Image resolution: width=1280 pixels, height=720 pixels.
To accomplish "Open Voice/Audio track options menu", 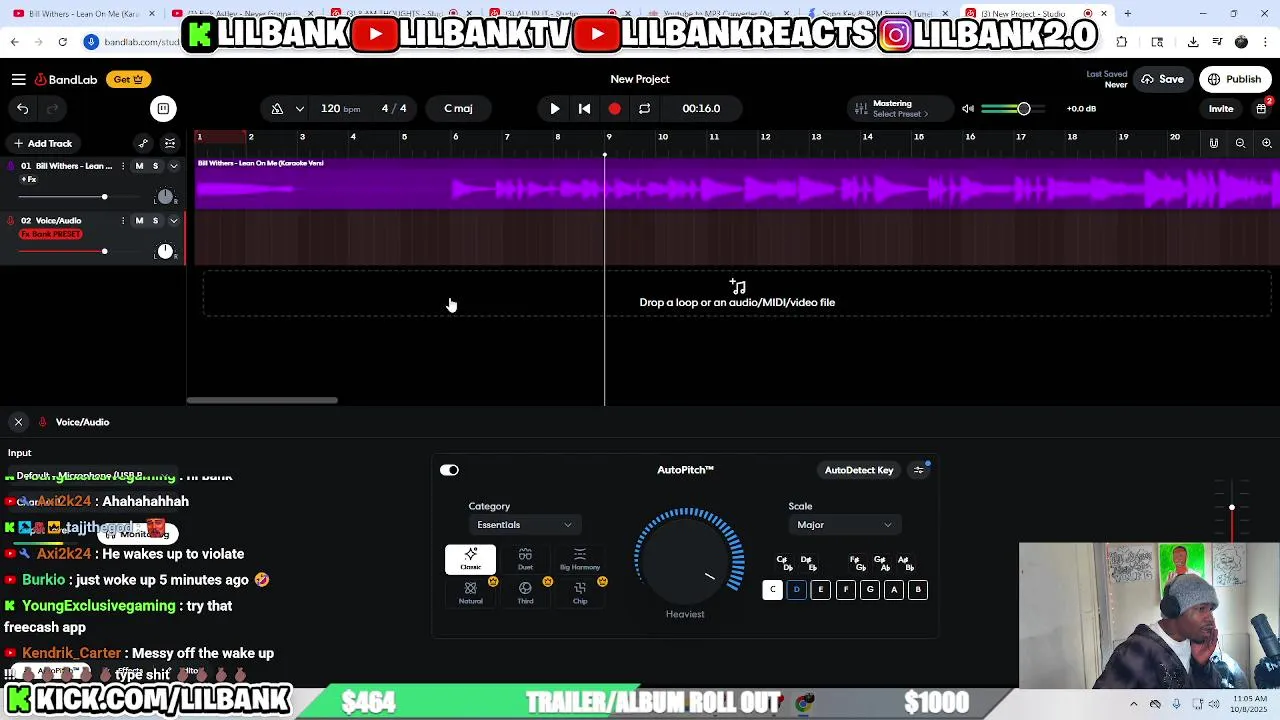I will pyautogui.click(x=123, y=221).
